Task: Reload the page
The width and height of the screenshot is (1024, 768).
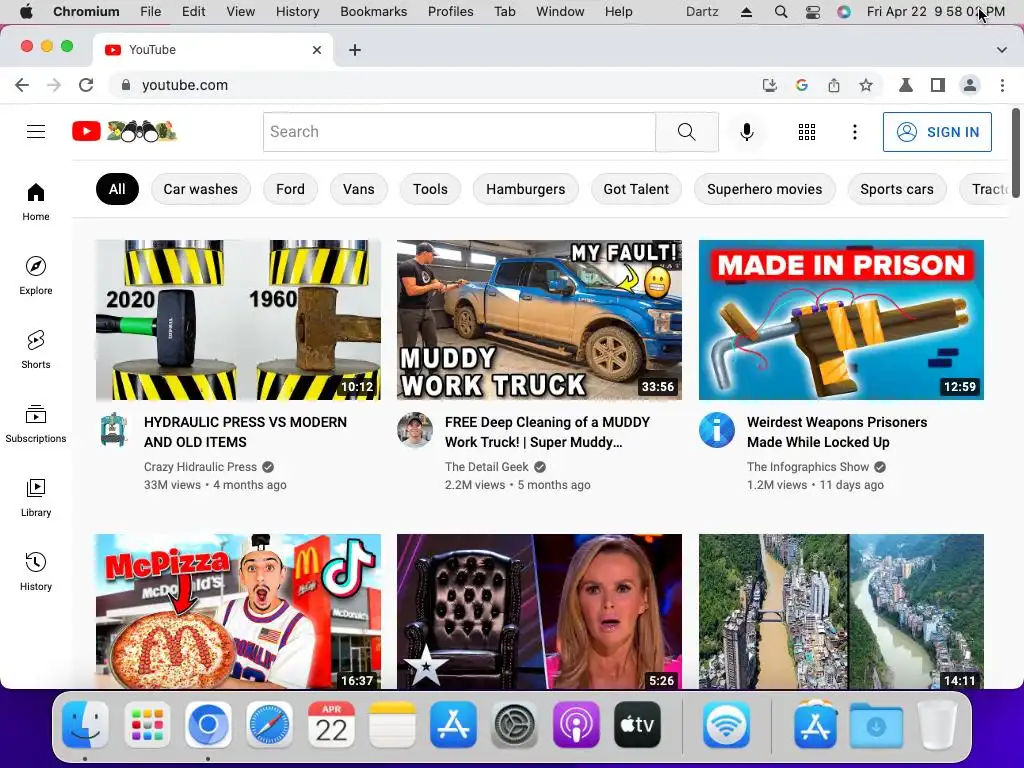Action: point(86,85)
